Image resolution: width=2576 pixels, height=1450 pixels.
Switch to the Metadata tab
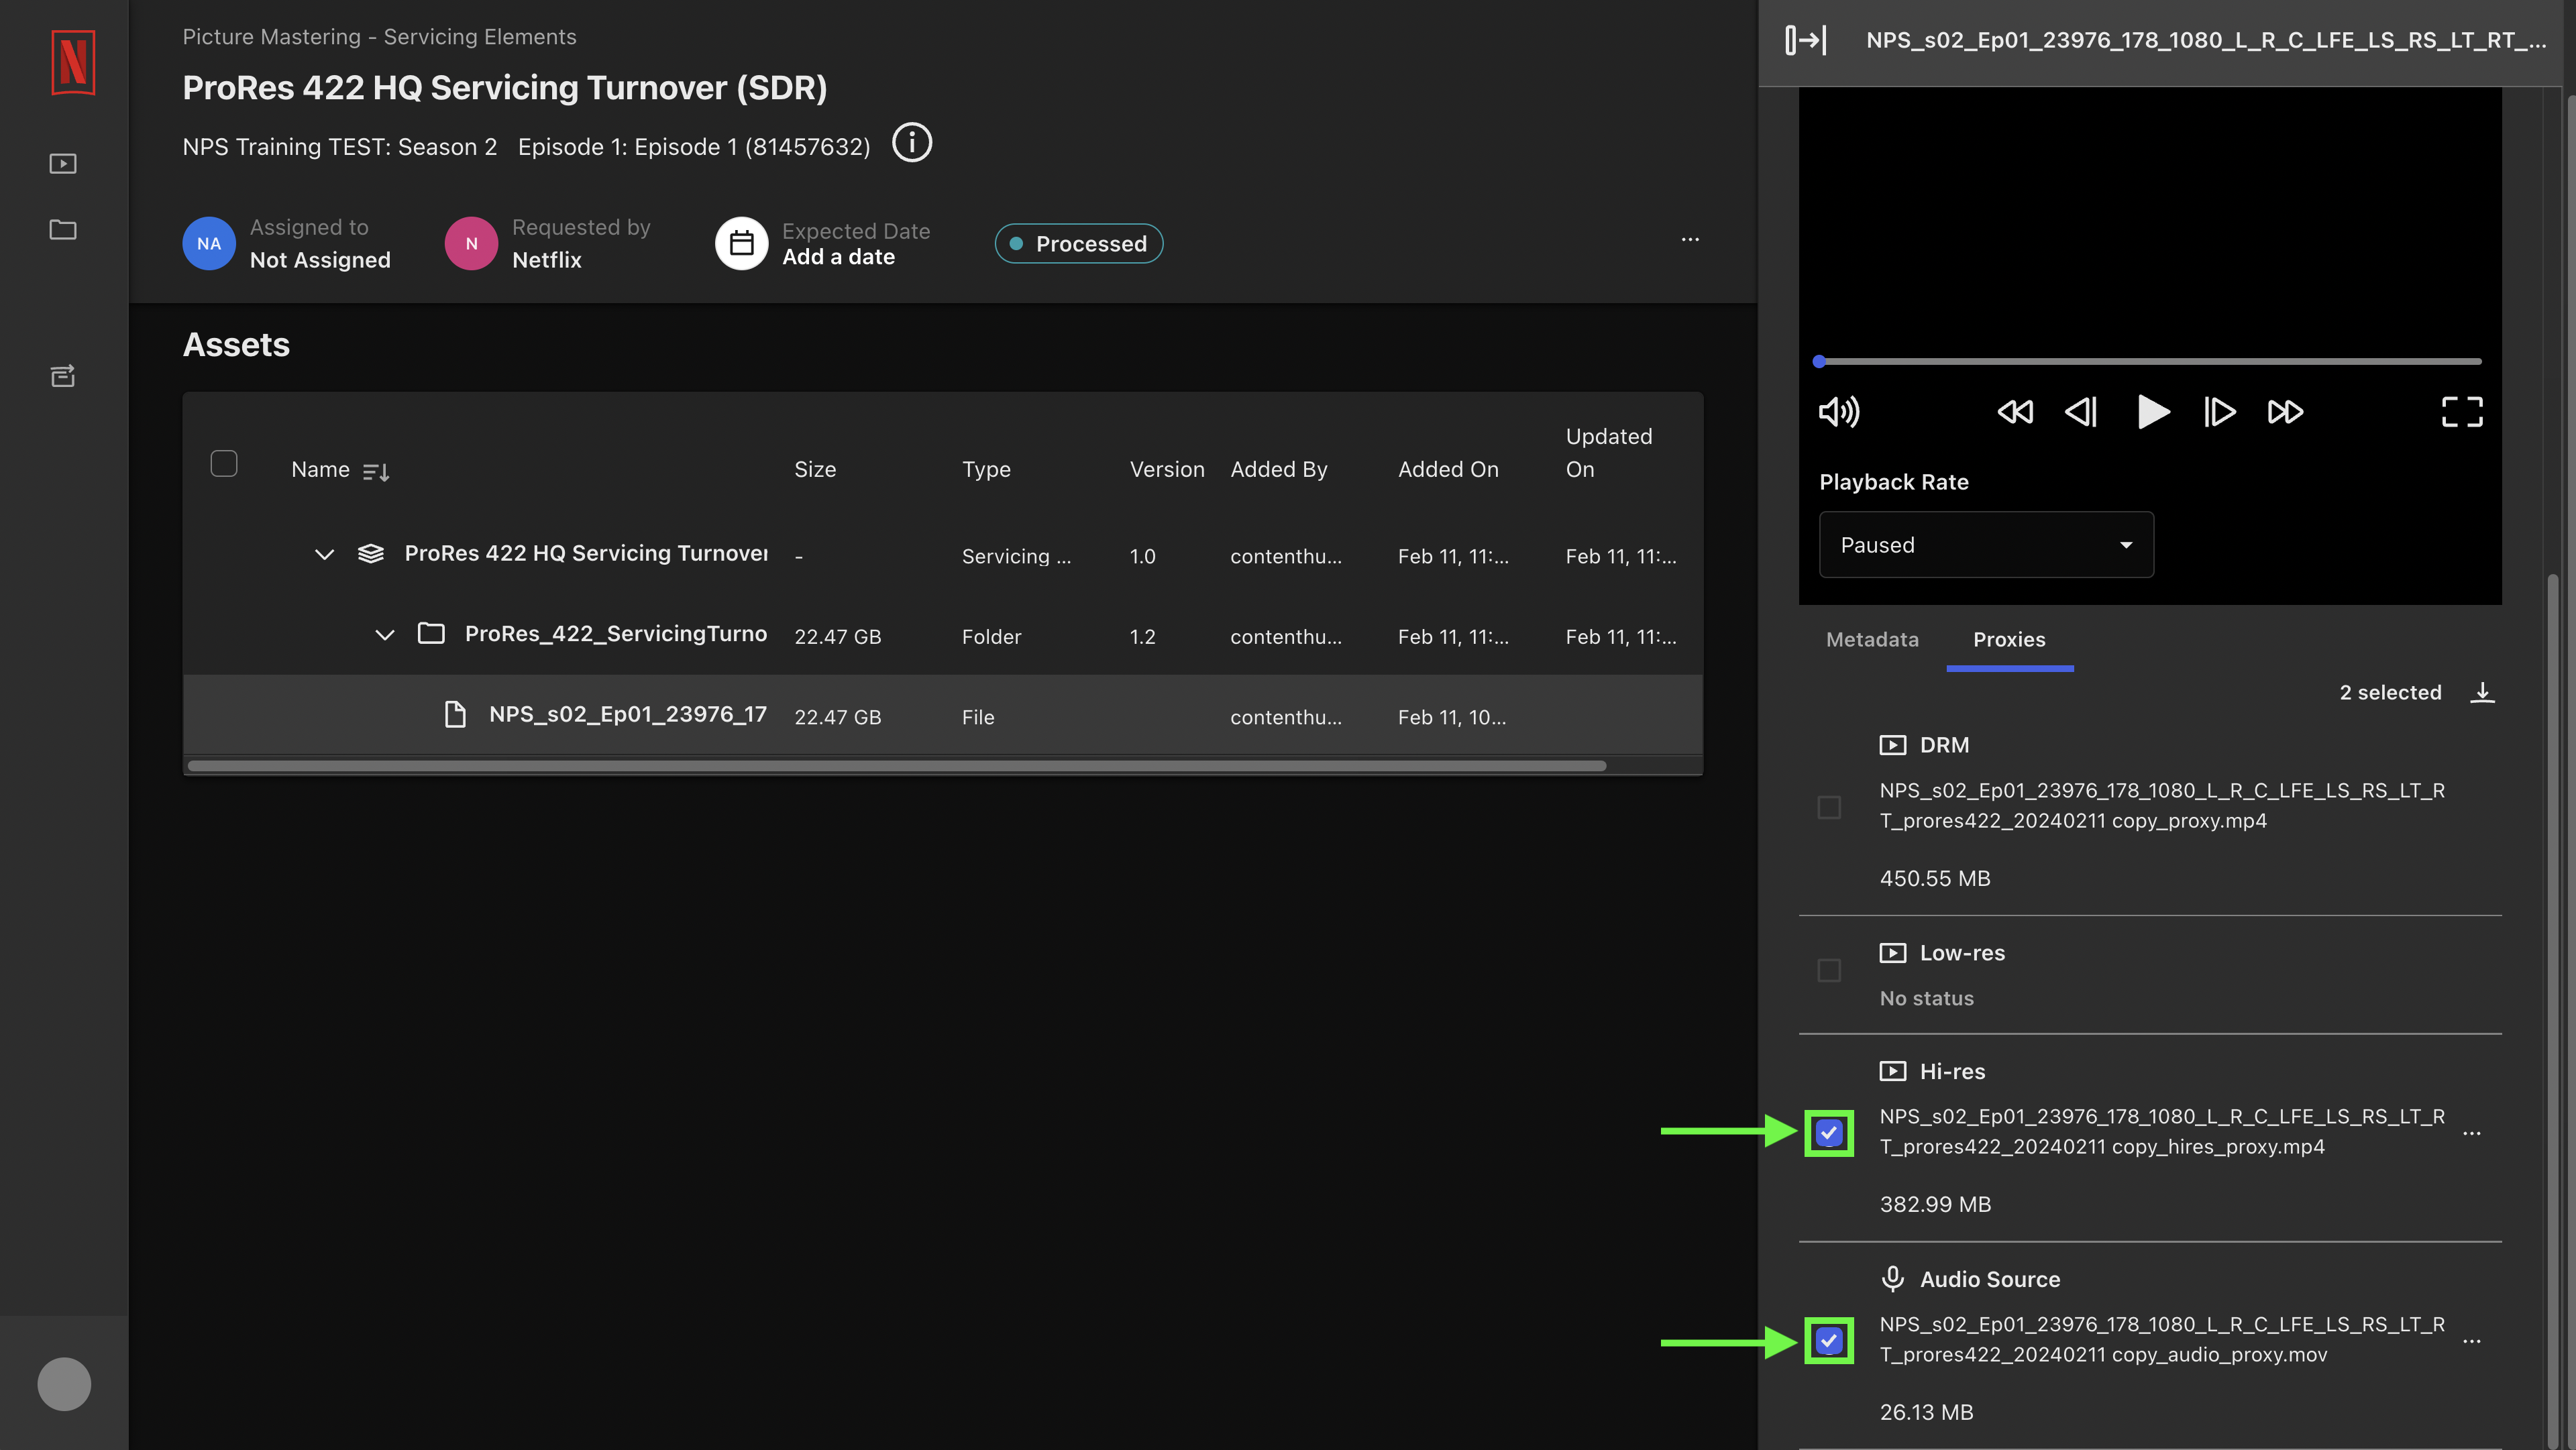(x=1872, y=640)
